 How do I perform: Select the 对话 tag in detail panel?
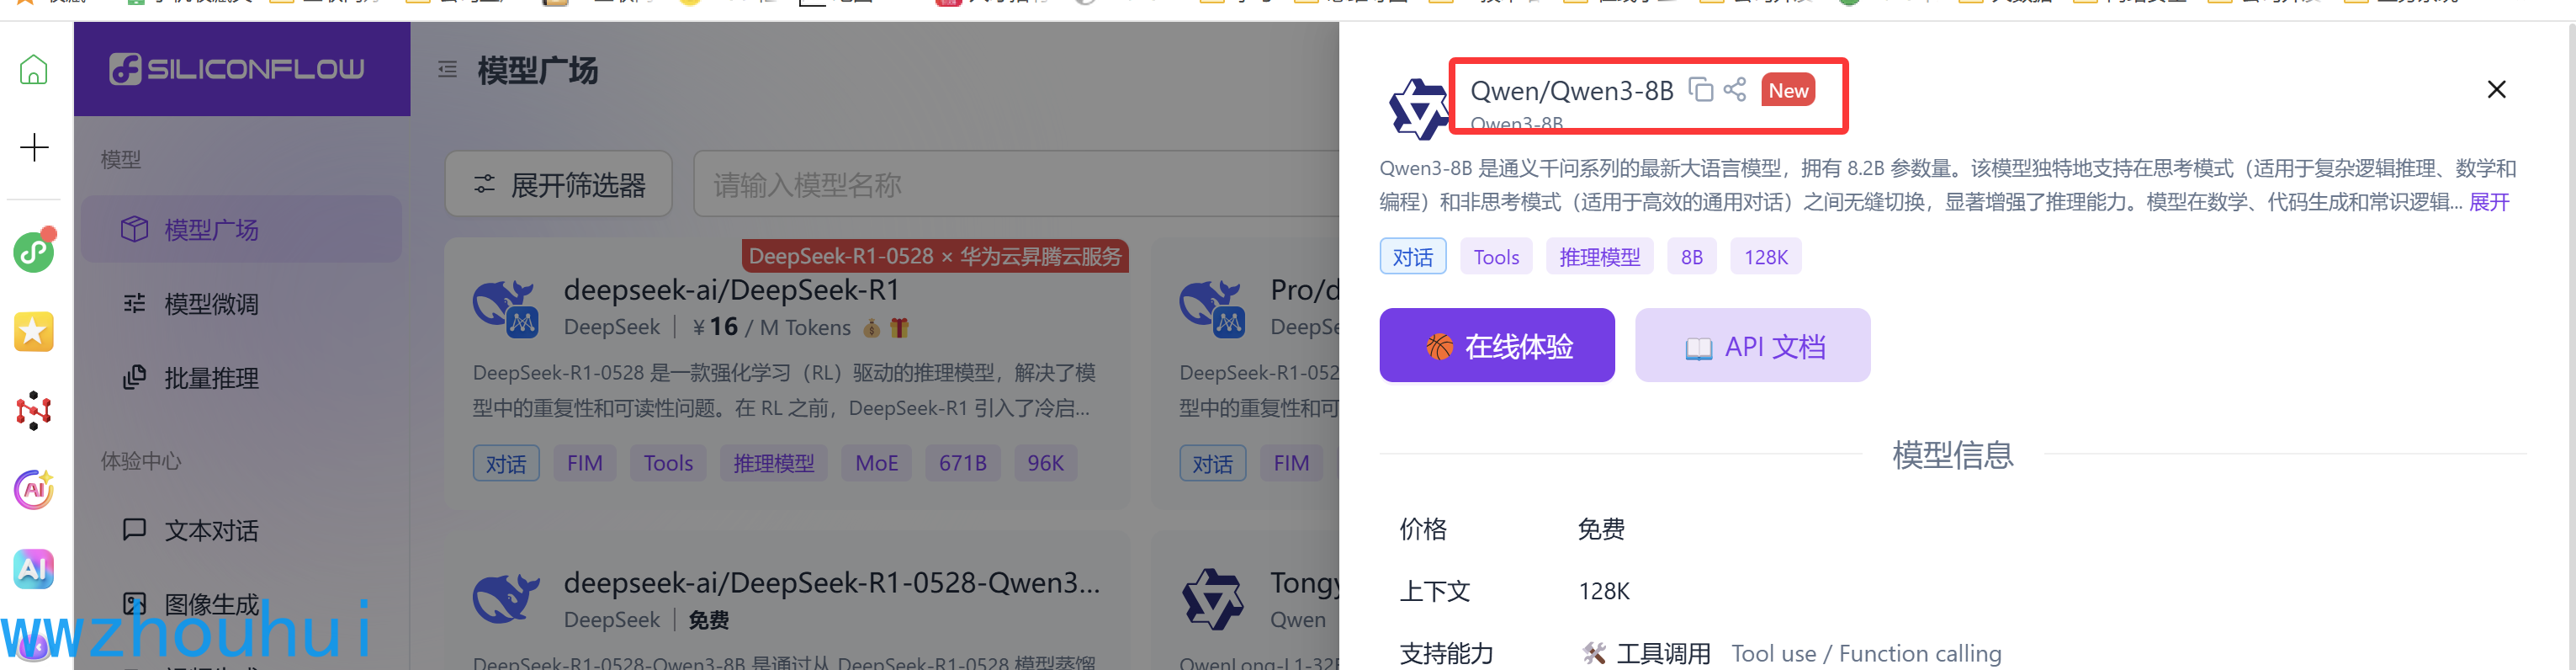(x=1413, y=257)
